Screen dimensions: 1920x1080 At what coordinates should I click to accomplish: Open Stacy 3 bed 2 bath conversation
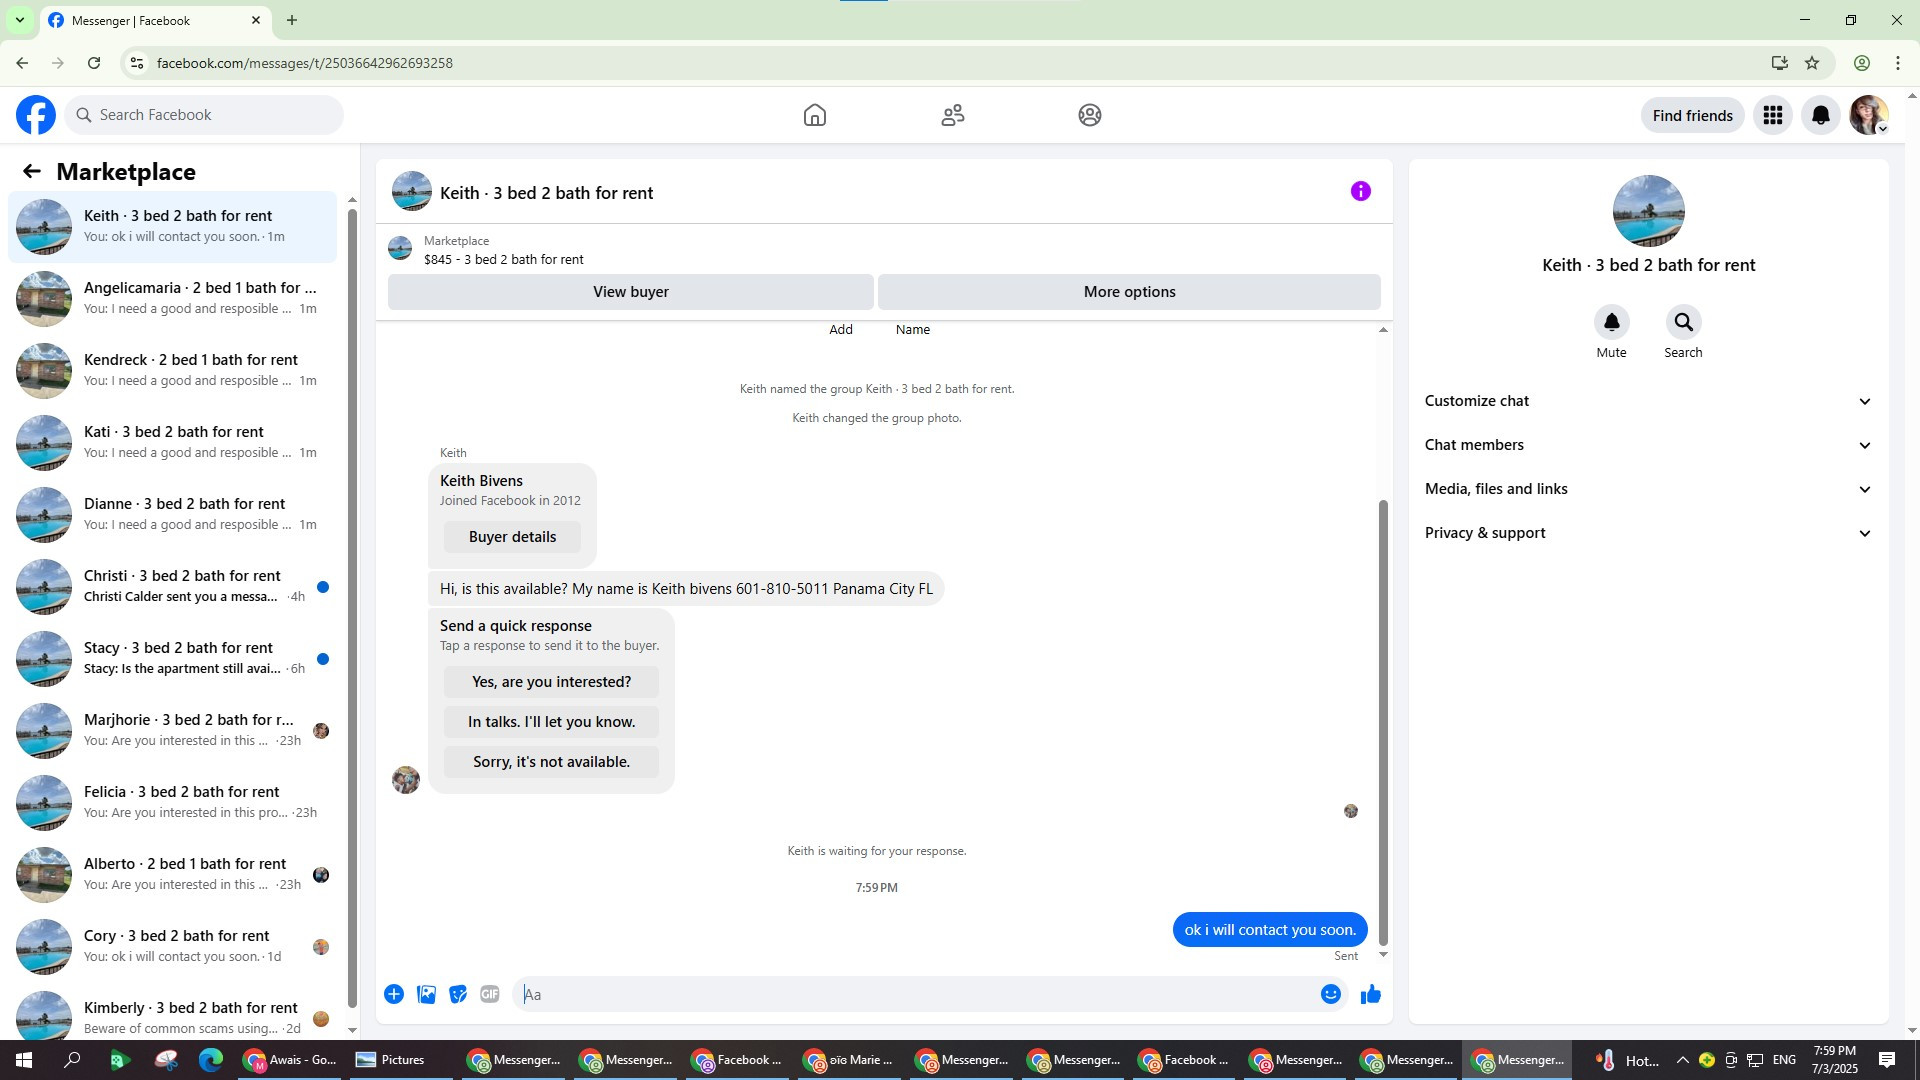[180, 658]
